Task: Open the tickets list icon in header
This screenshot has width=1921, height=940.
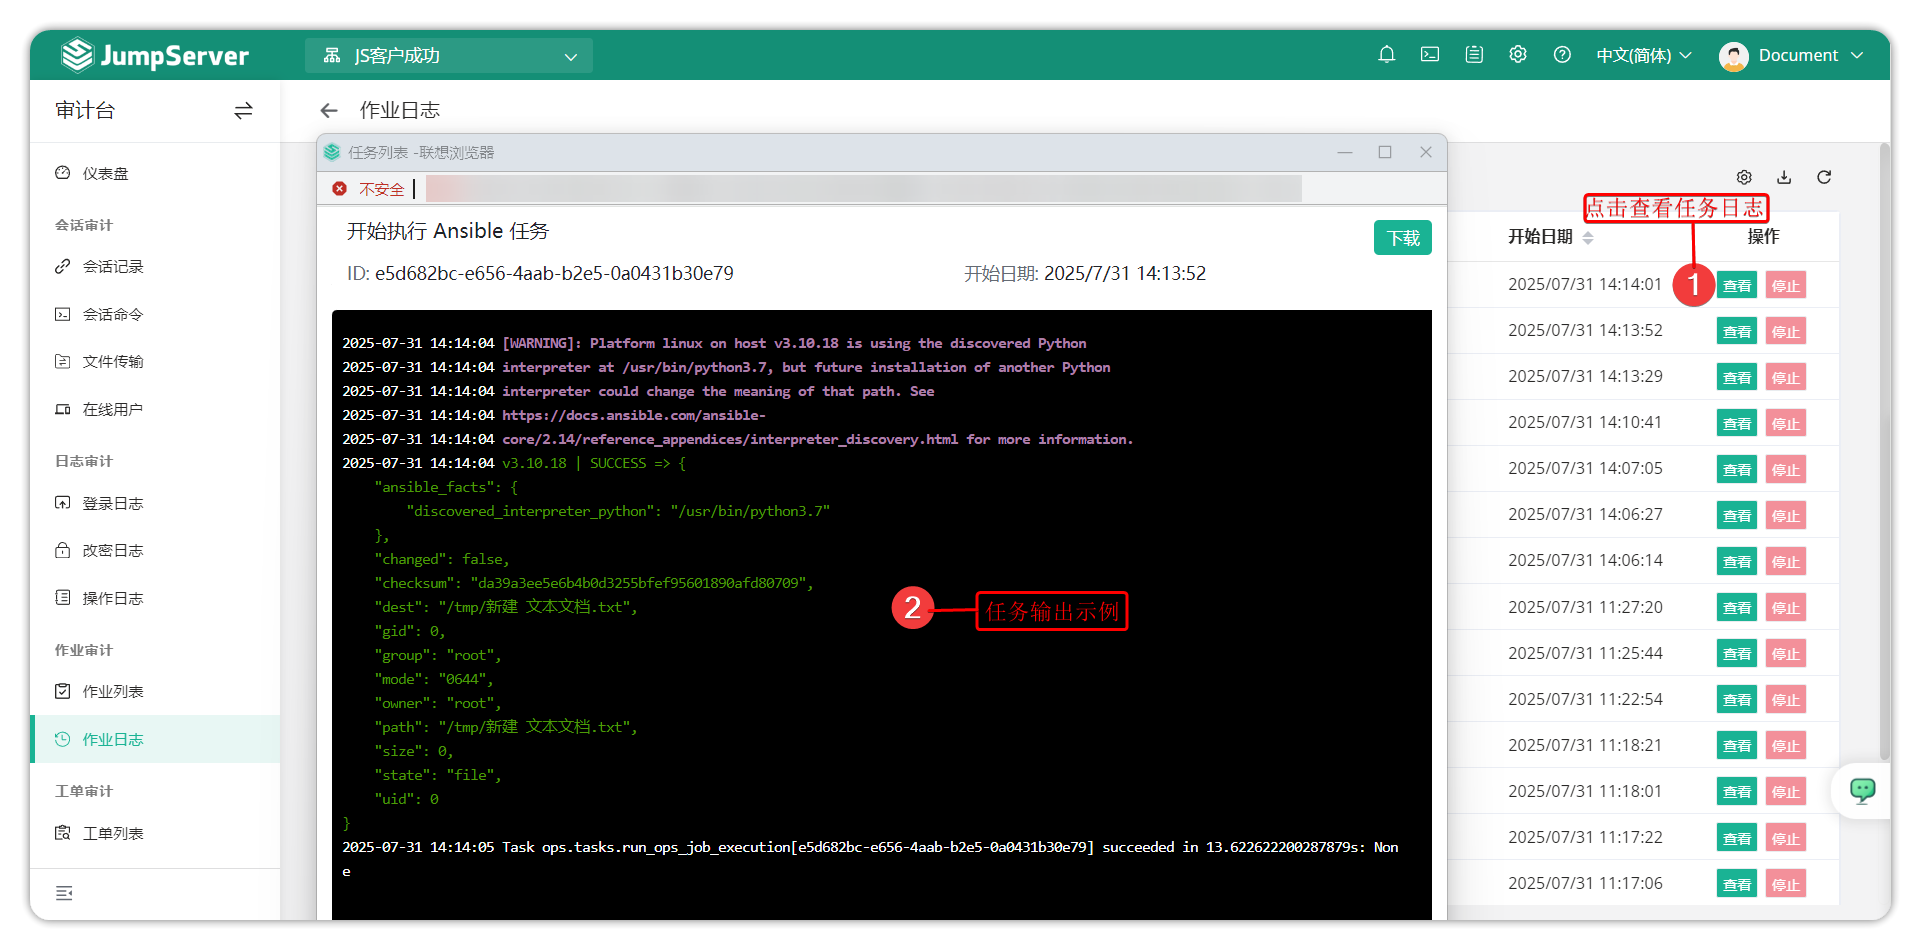Action: (x=1474, y=55)
